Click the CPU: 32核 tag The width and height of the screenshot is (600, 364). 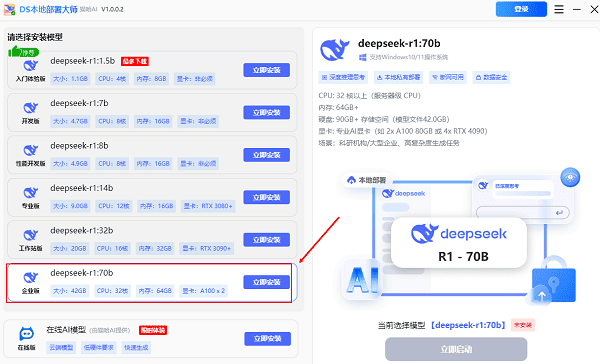pos(112,291)
